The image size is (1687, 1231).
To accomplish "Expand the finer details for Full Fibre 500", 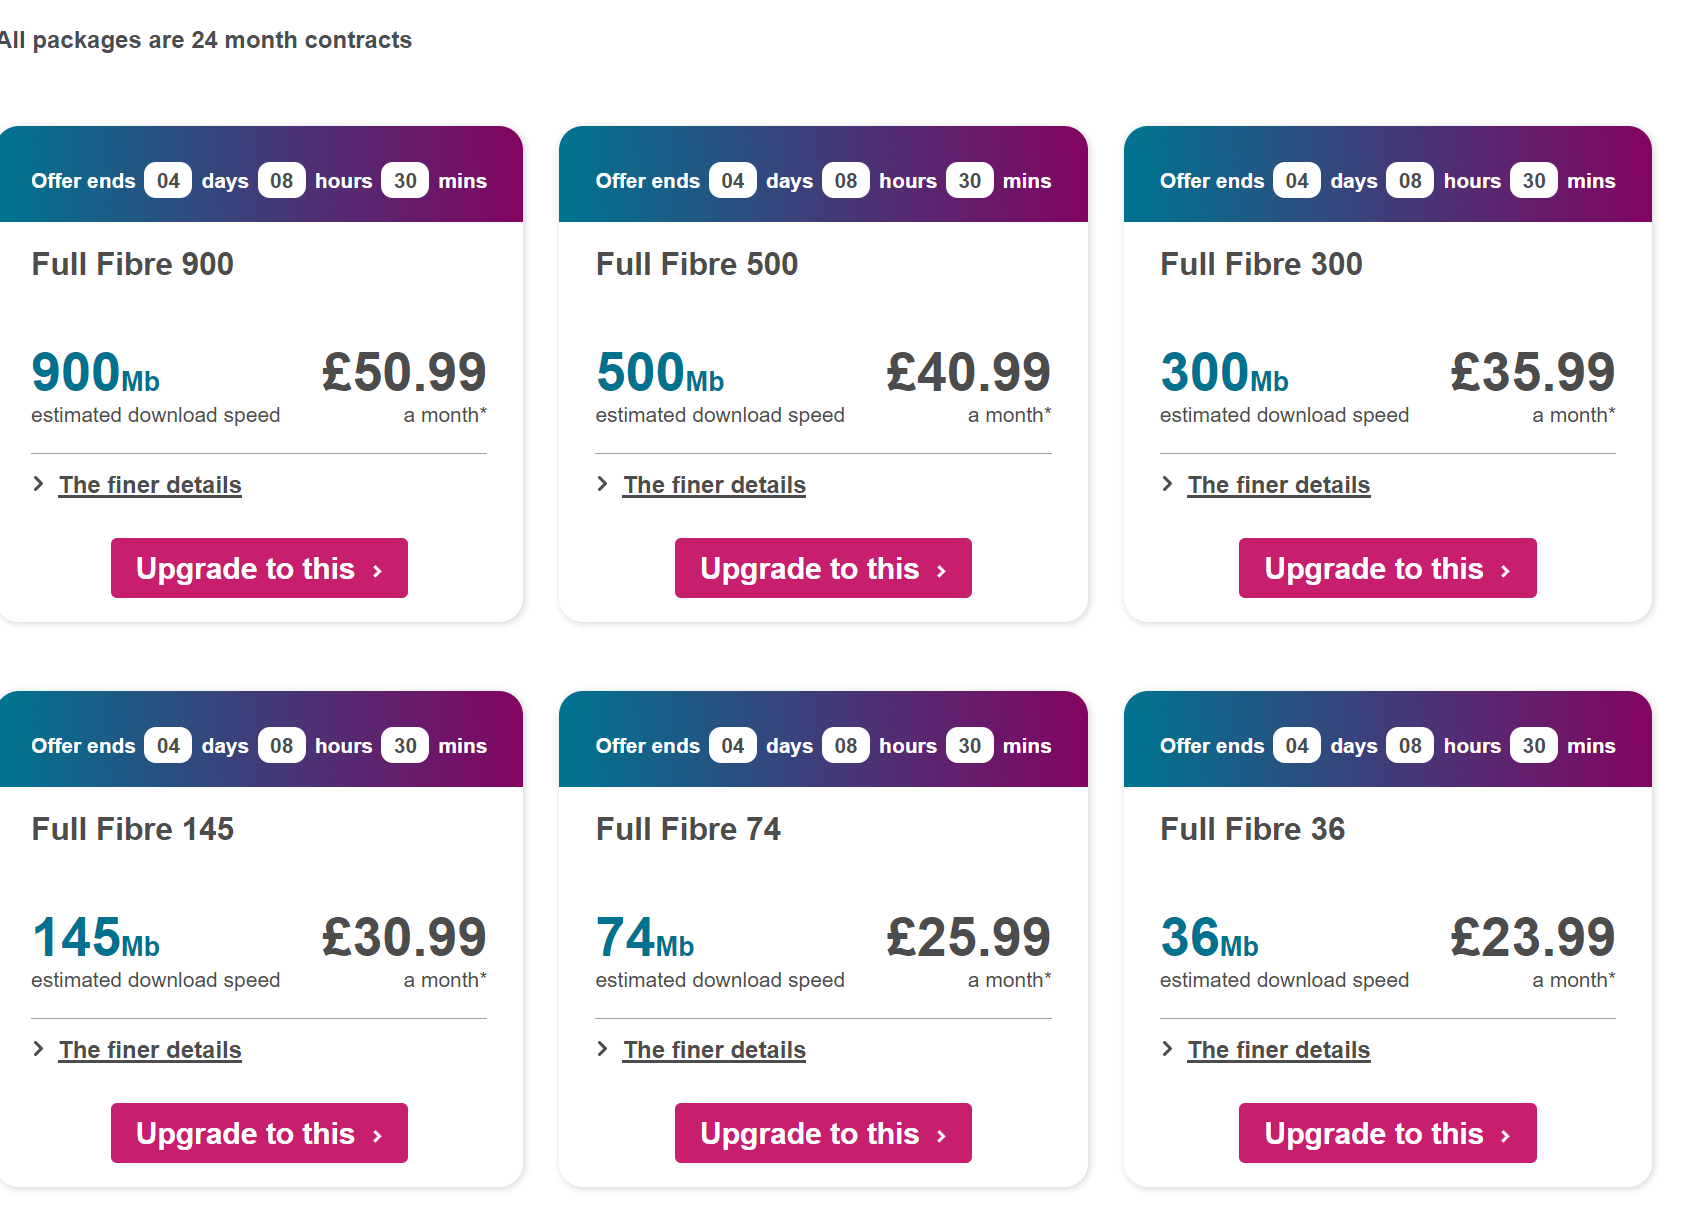I will pyautogui.click(x=714, y=484).
